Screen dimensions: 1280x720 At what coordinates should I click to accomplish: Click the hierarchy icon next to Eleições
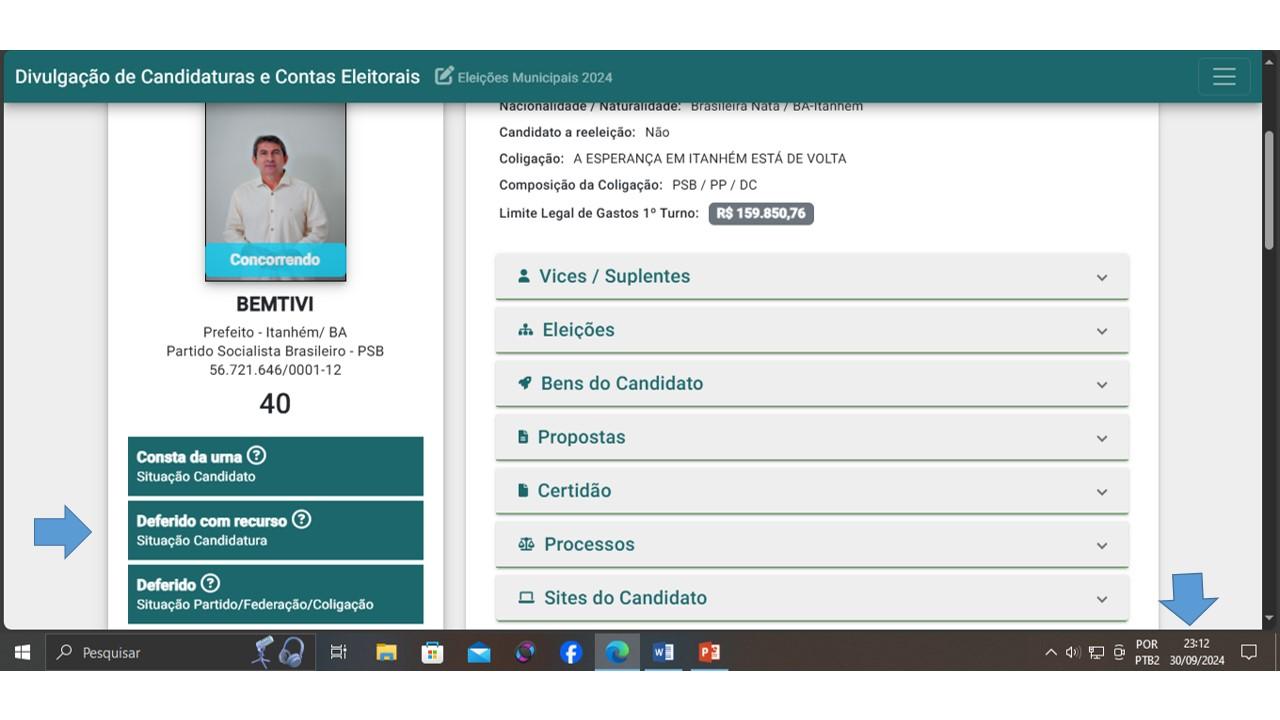coord(526,330)
